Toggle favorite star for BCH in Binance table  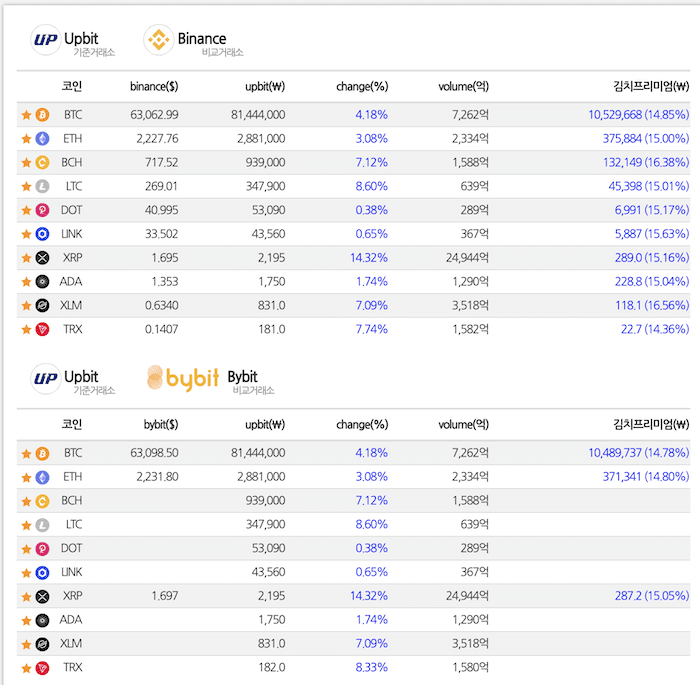(x=26, y=162)
